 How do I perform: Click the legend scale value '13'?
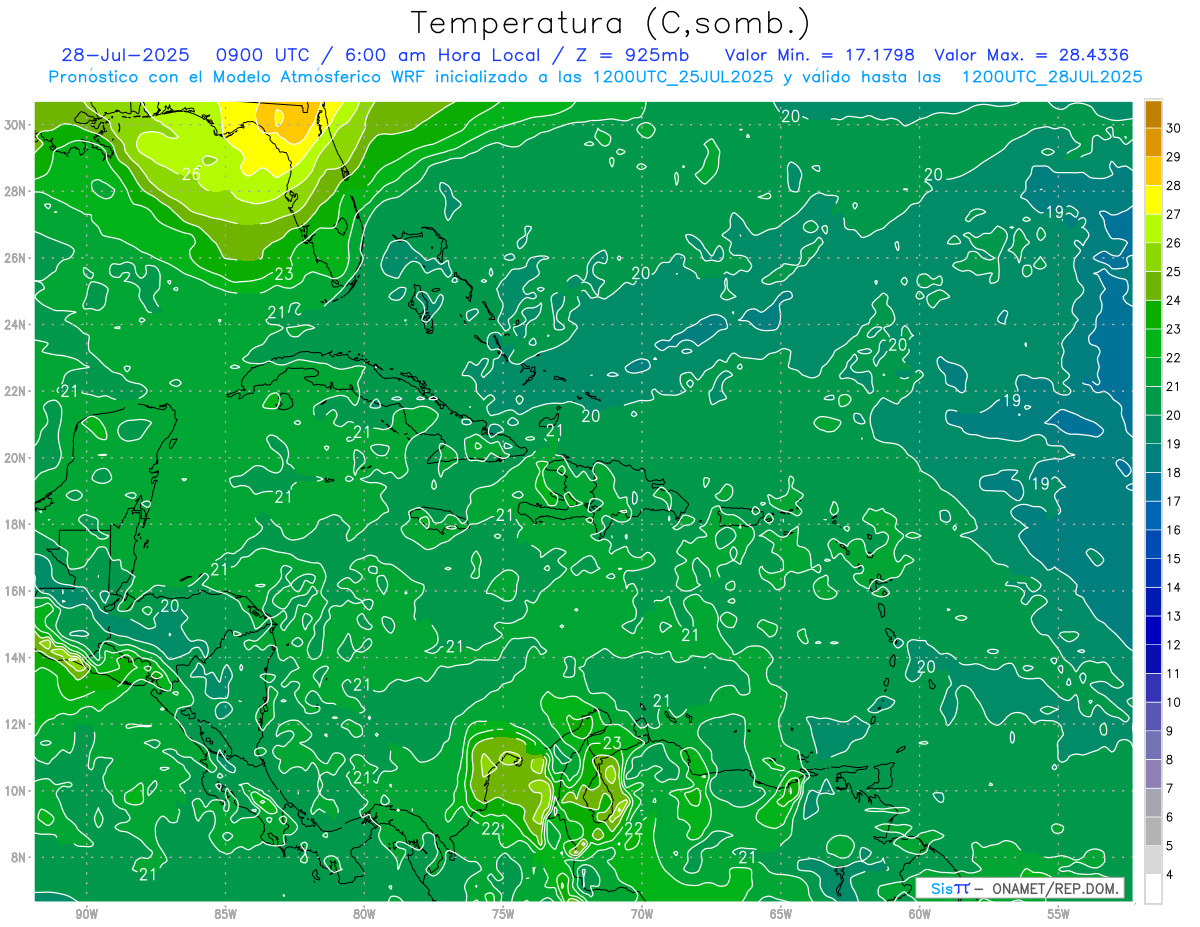[1175, 616]
